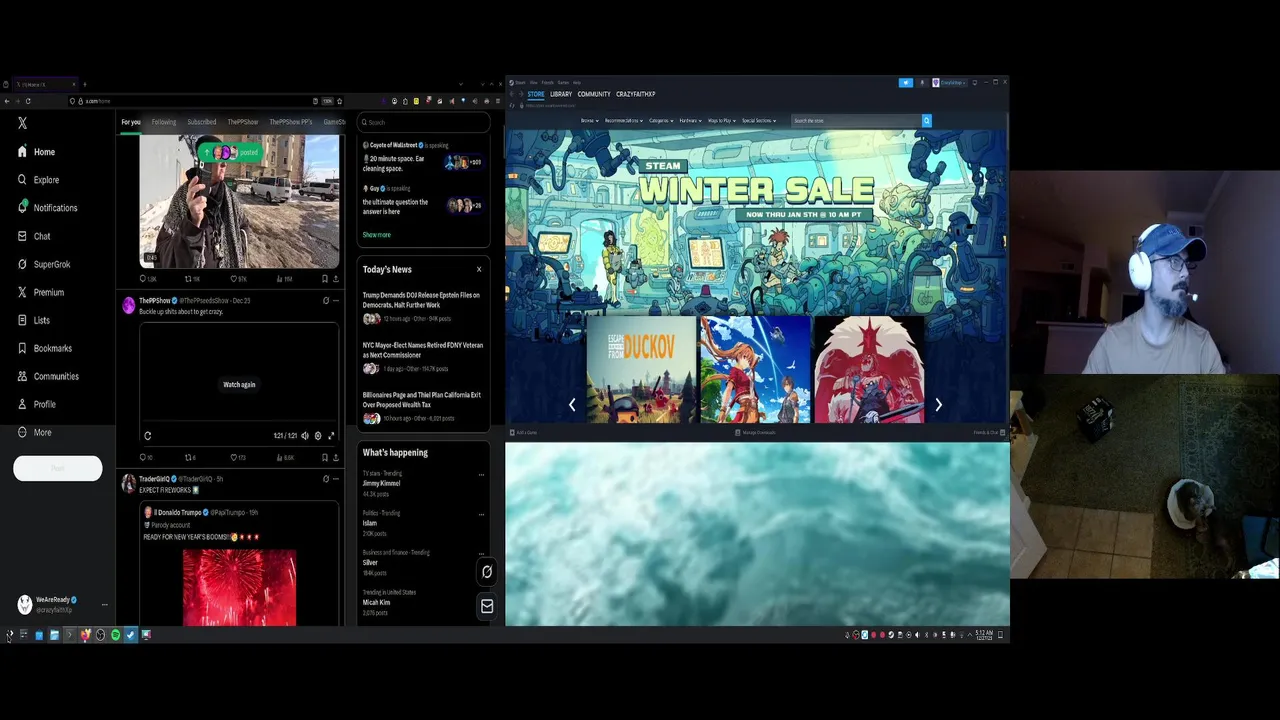Image resolution: width=1280 pixels, height=720 pixels.
Task: Open more options on TraderGirlQ post
Action: point(335,479)
